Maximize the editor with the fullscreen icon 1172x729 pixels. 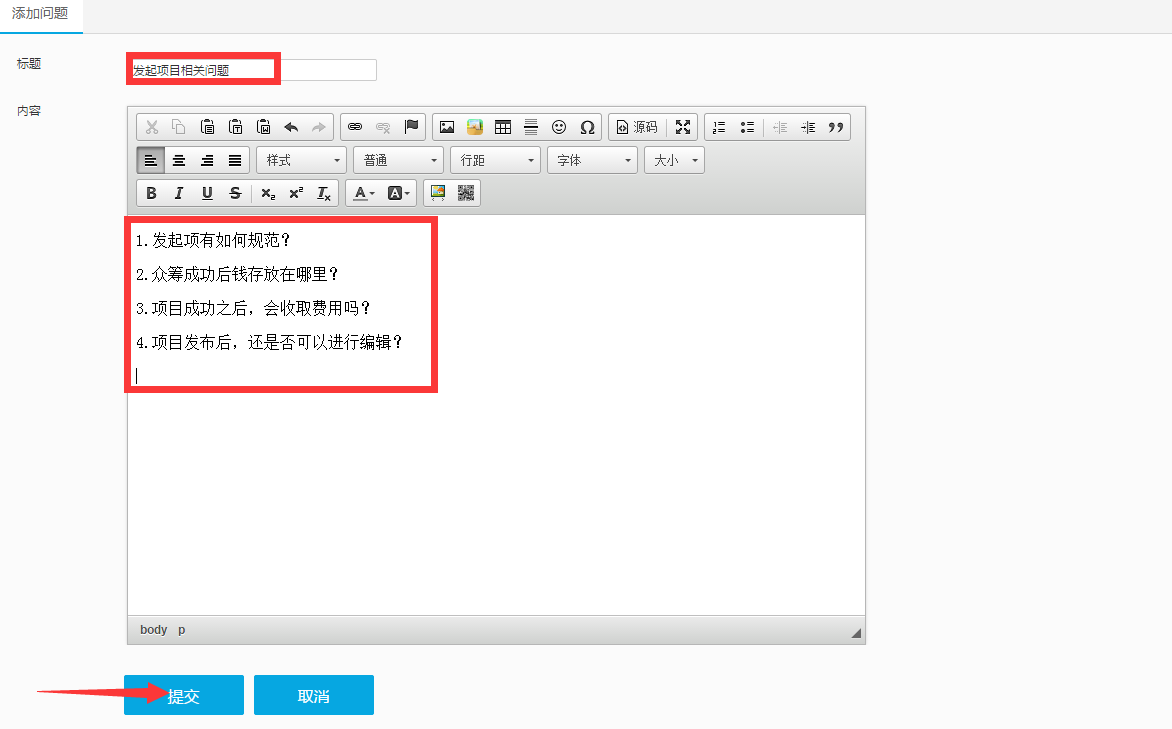(x=683, y=127)
